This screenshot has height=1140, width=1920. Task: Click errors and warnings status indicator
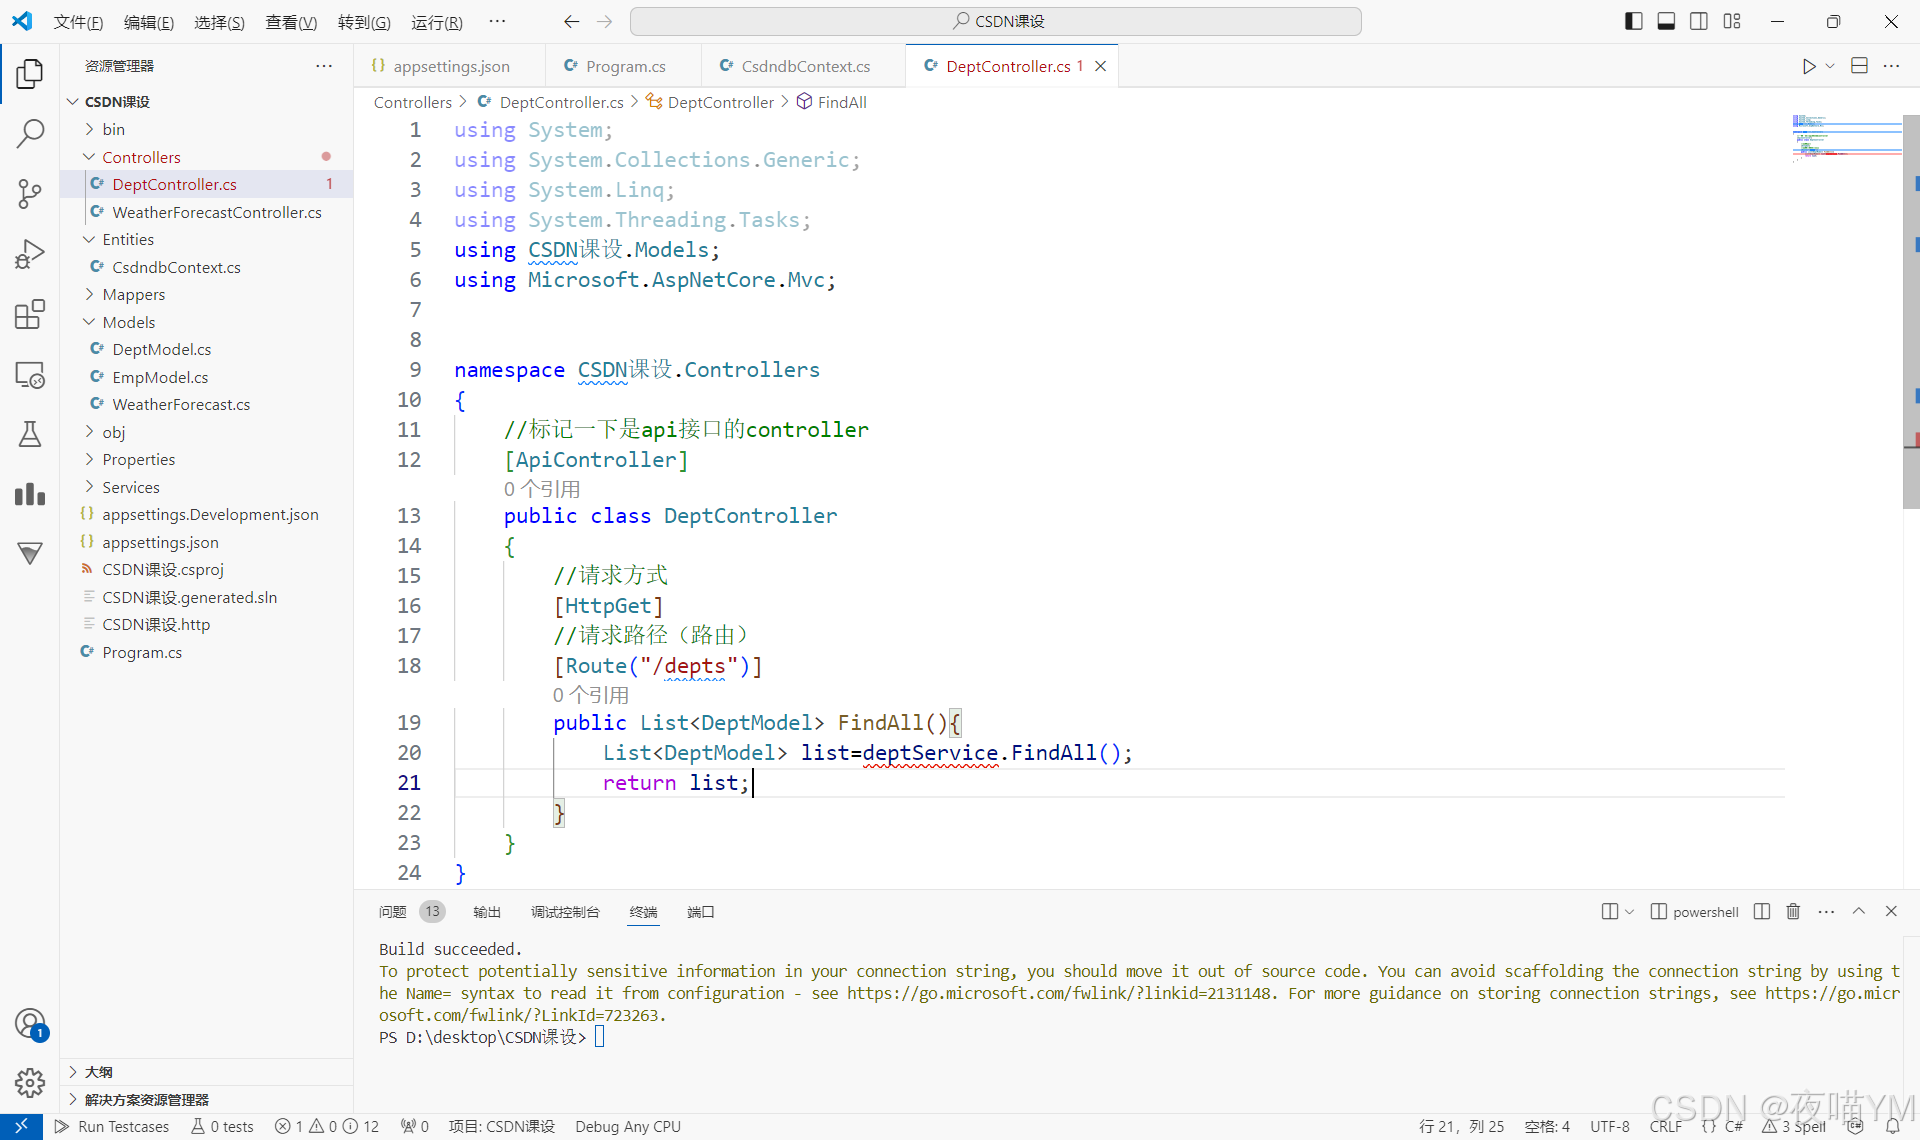click(x=328, y=1126)
